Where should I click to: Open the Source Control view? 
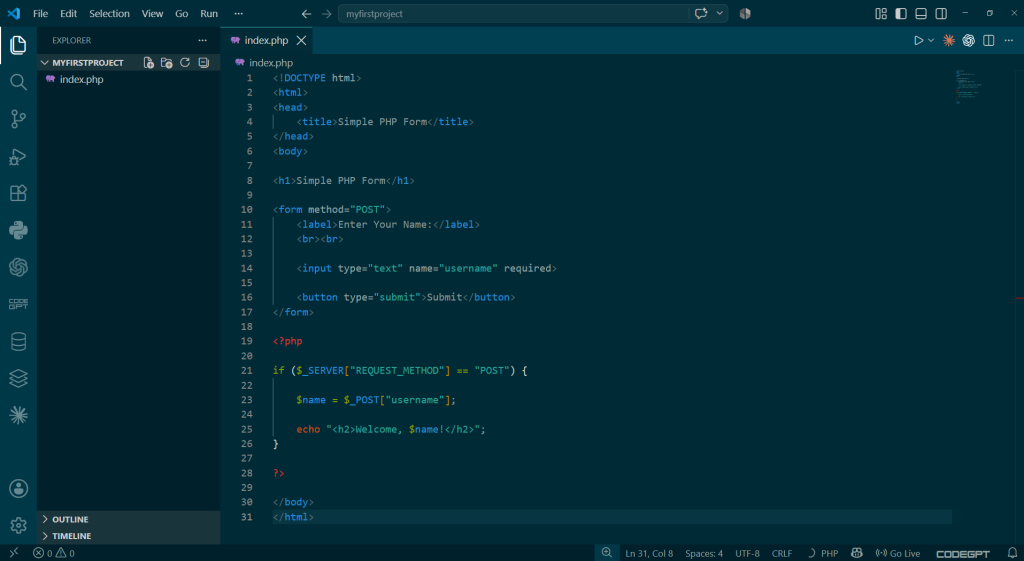18,119
